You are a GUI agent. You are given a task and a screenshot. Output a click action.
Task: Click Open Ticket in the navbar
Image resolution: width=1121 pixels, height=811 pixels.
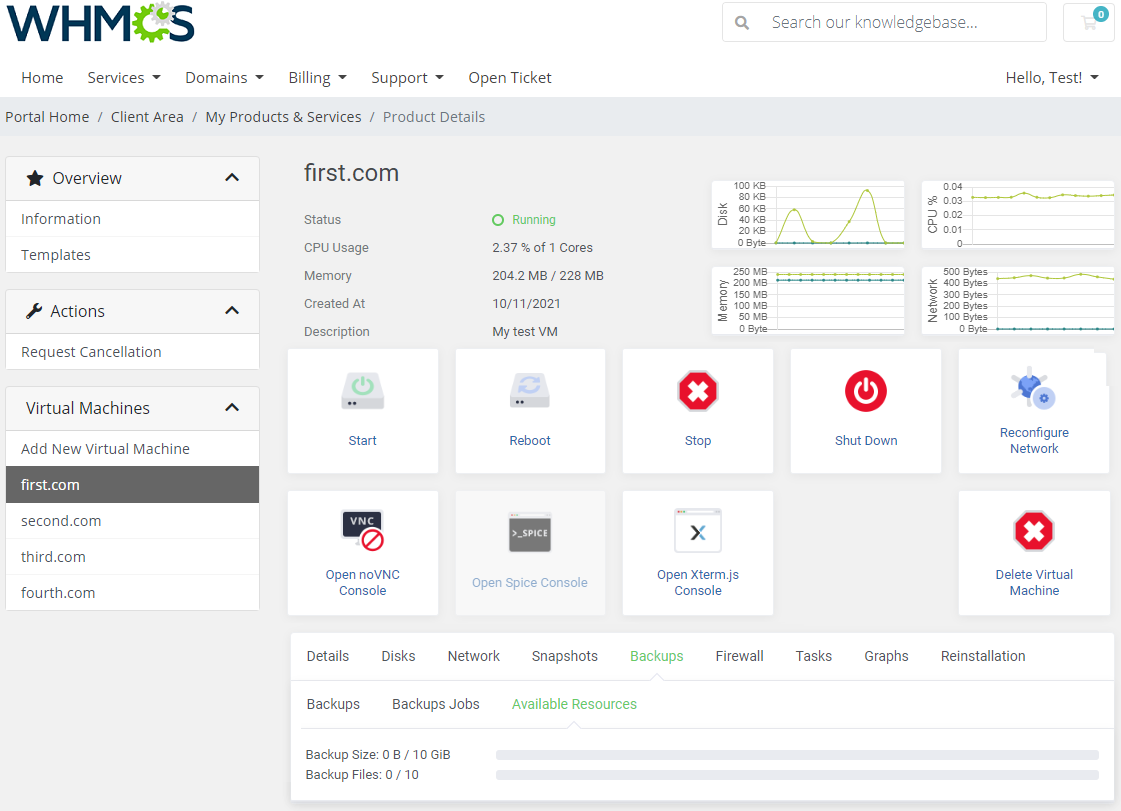[x=510, y=77]
